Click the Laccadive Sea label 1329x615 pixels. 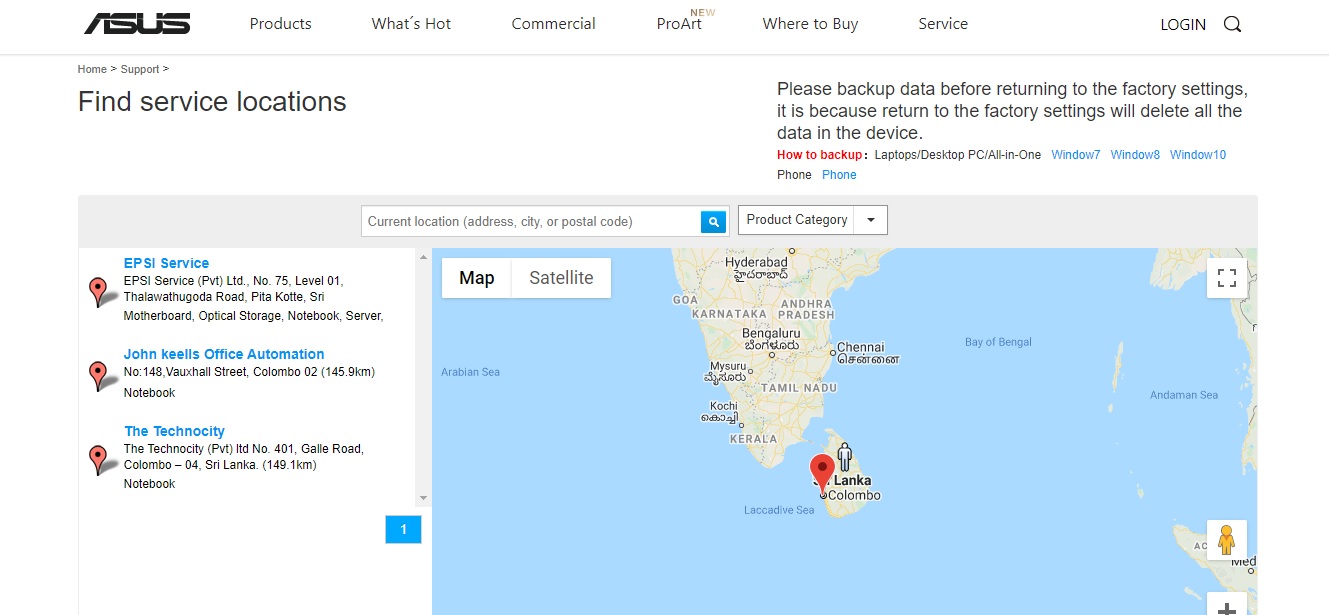click(779, 510)
